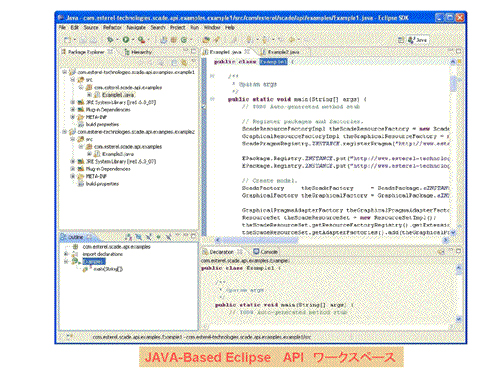
Task: Click the green Run icon
Action: (x=126, y=40)
